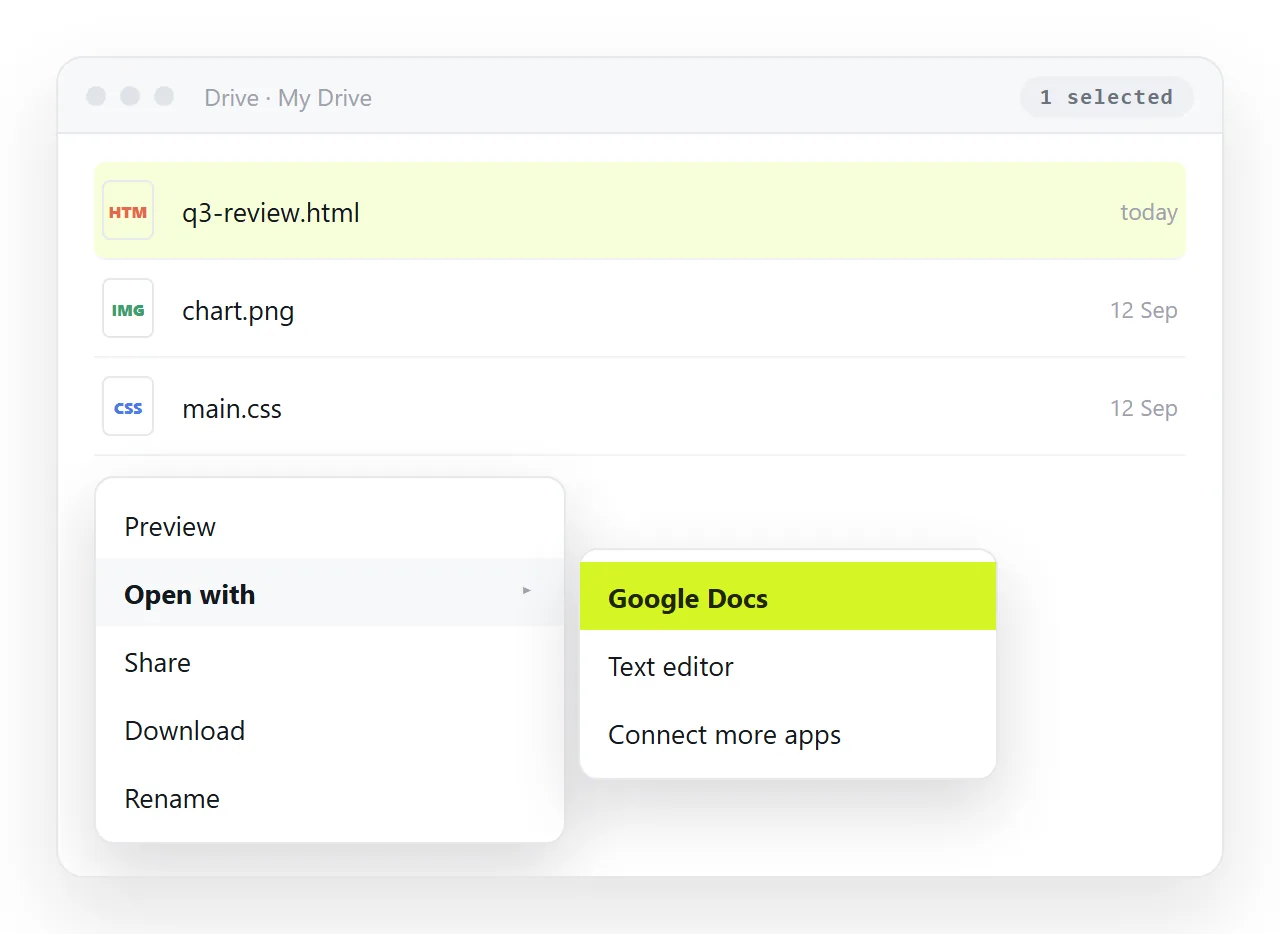The height and width of the screenshot is (934, 1280).
Task: Expand the Open with submenu arrow
Action: tap(526, 592)
